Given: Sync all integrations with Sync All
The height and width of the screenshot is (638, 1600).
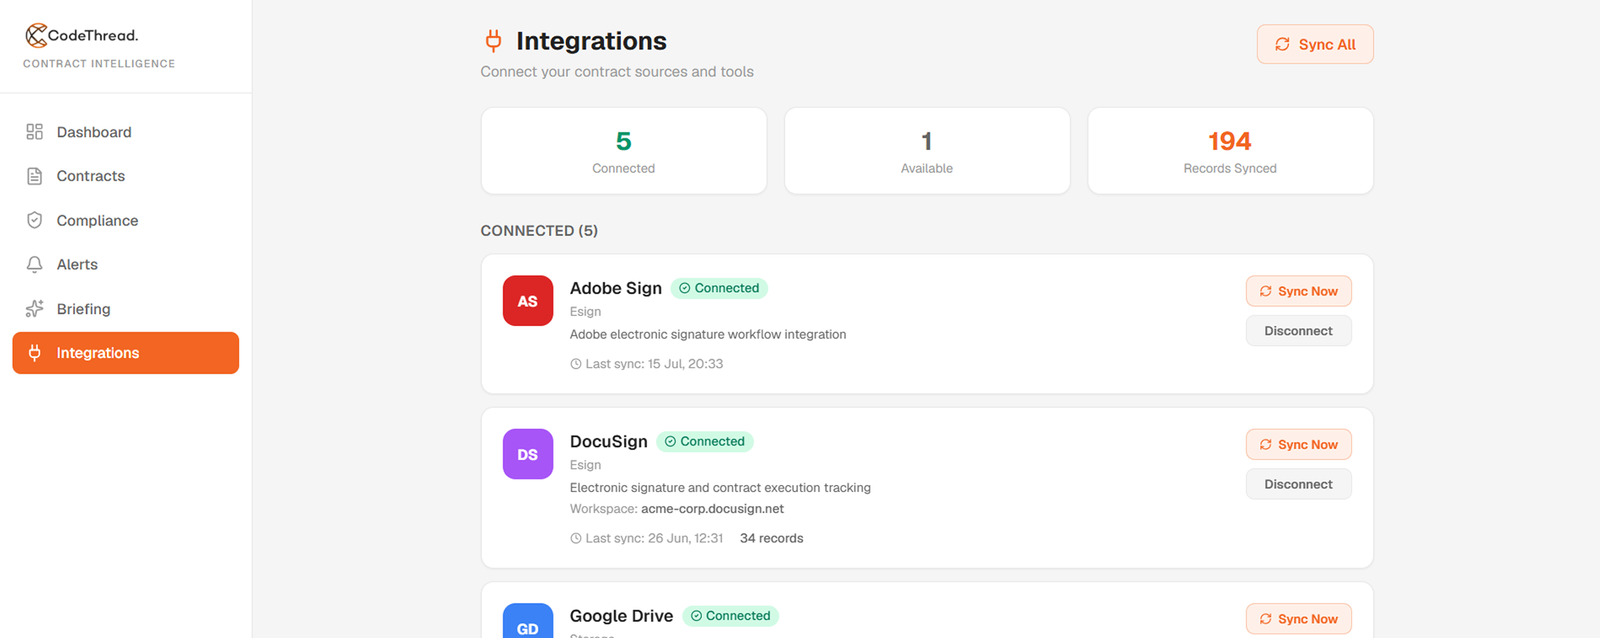Looking at the screenshot, I should [1315, 44].
